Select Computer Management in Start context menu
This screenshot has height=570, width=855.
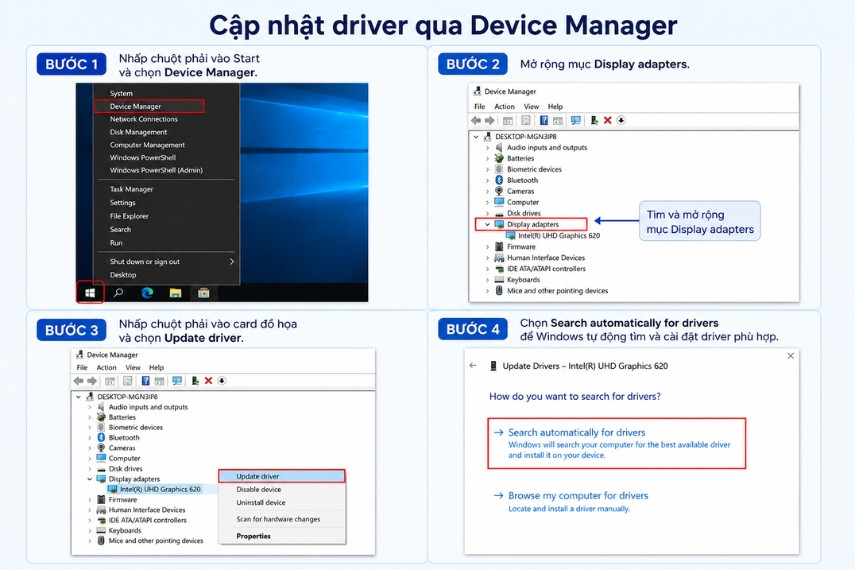point(147,145)
